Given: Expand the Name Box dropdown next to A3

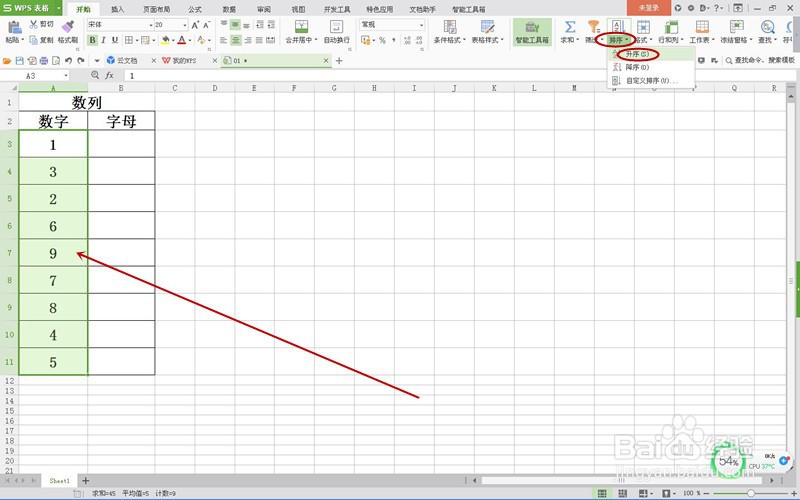Looking at the screenshot, I should 66,76.
